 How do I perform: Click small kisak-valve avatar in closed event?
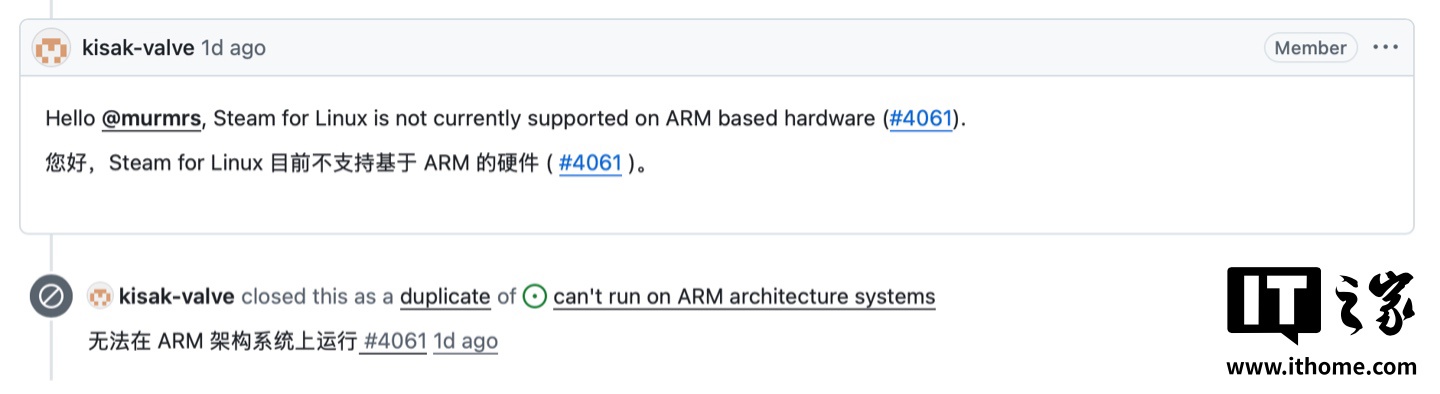coord(100,296)
